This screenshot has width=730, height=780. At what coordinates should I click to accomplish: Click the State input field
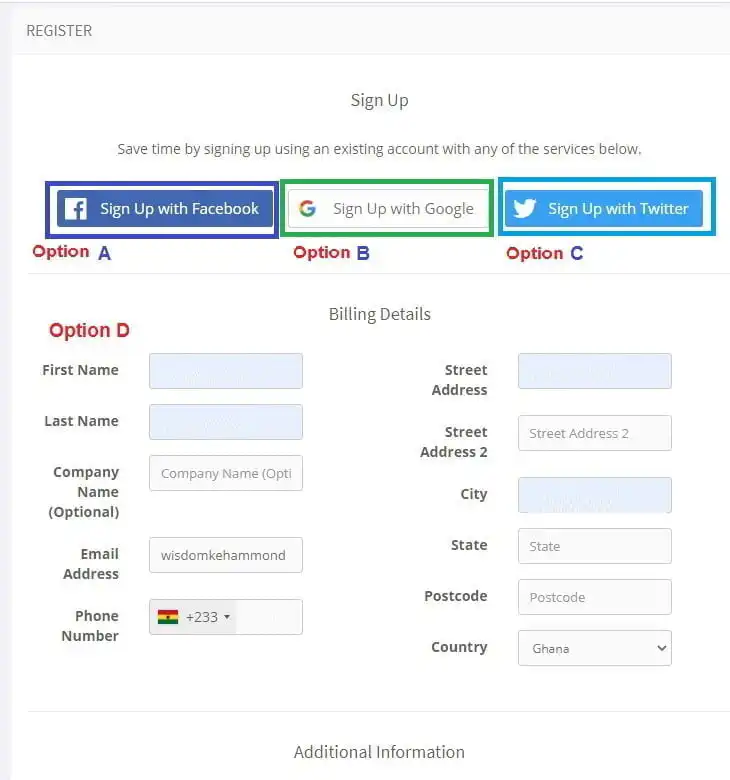point(594,546)
